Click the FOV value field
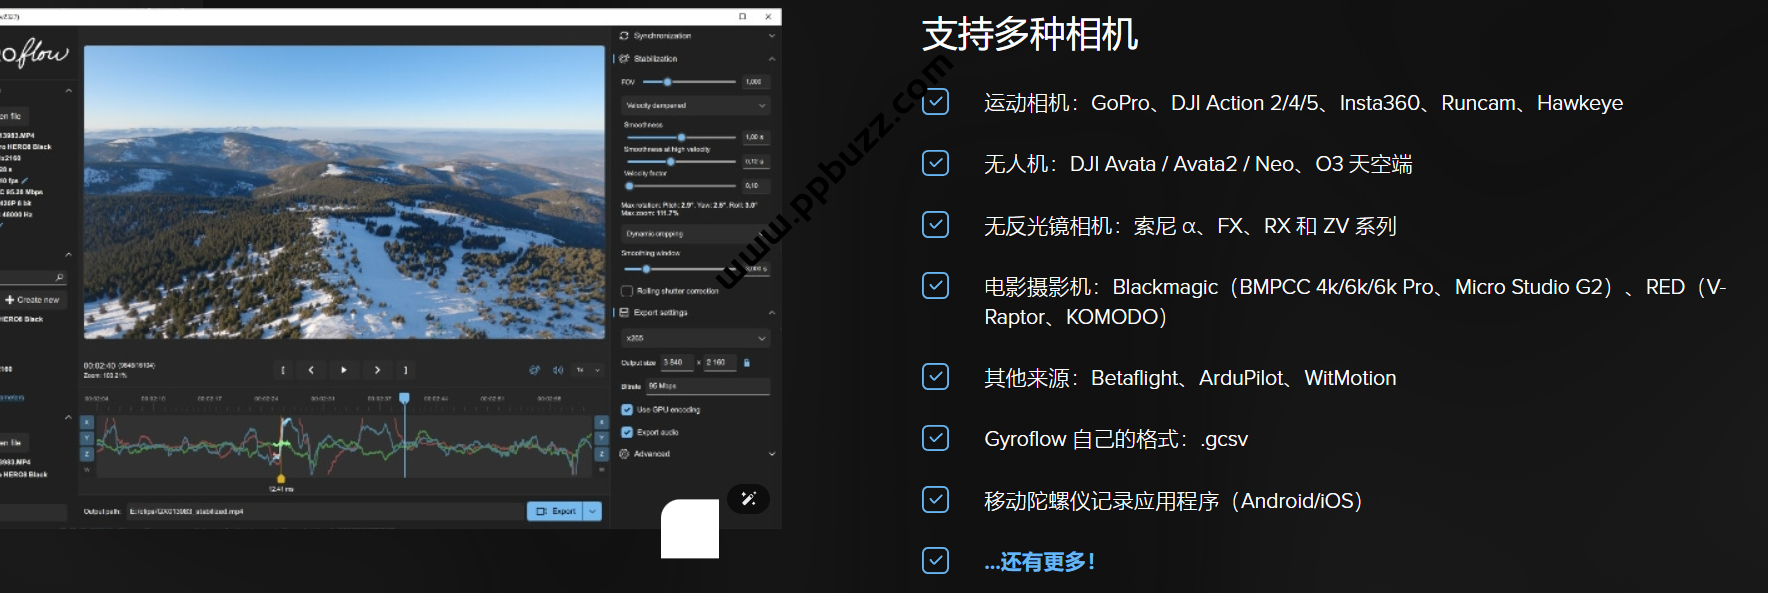This screenshot has width=1768, height=593. 755,82
